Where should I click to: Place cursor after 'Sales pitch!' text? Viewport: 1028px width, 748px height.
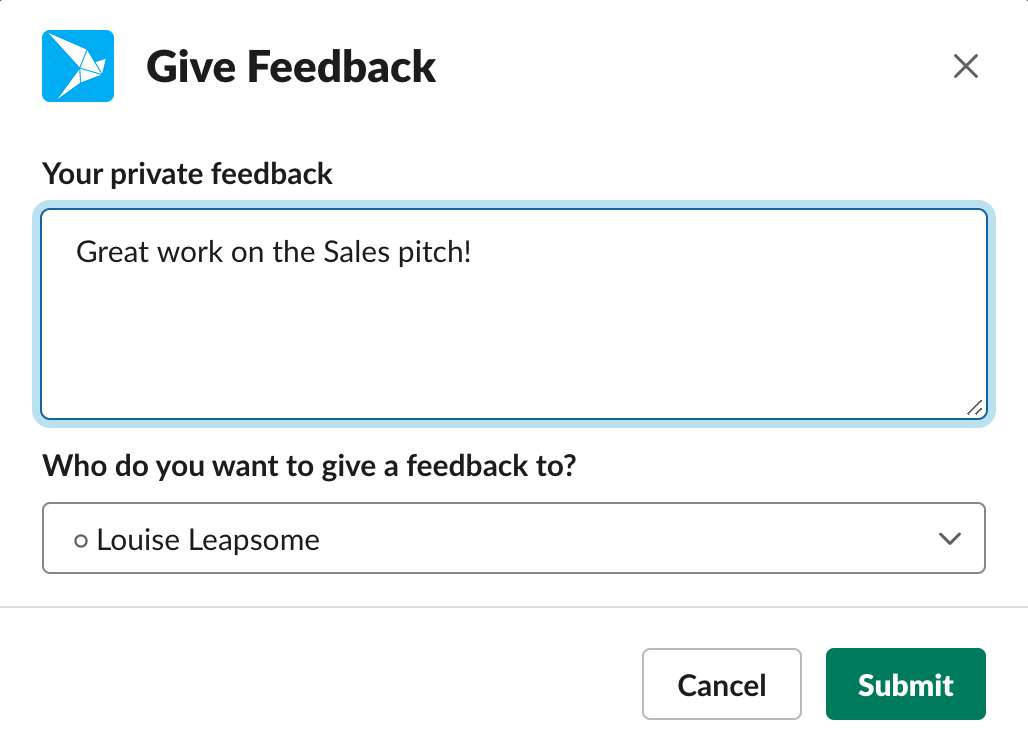point(473,252)
